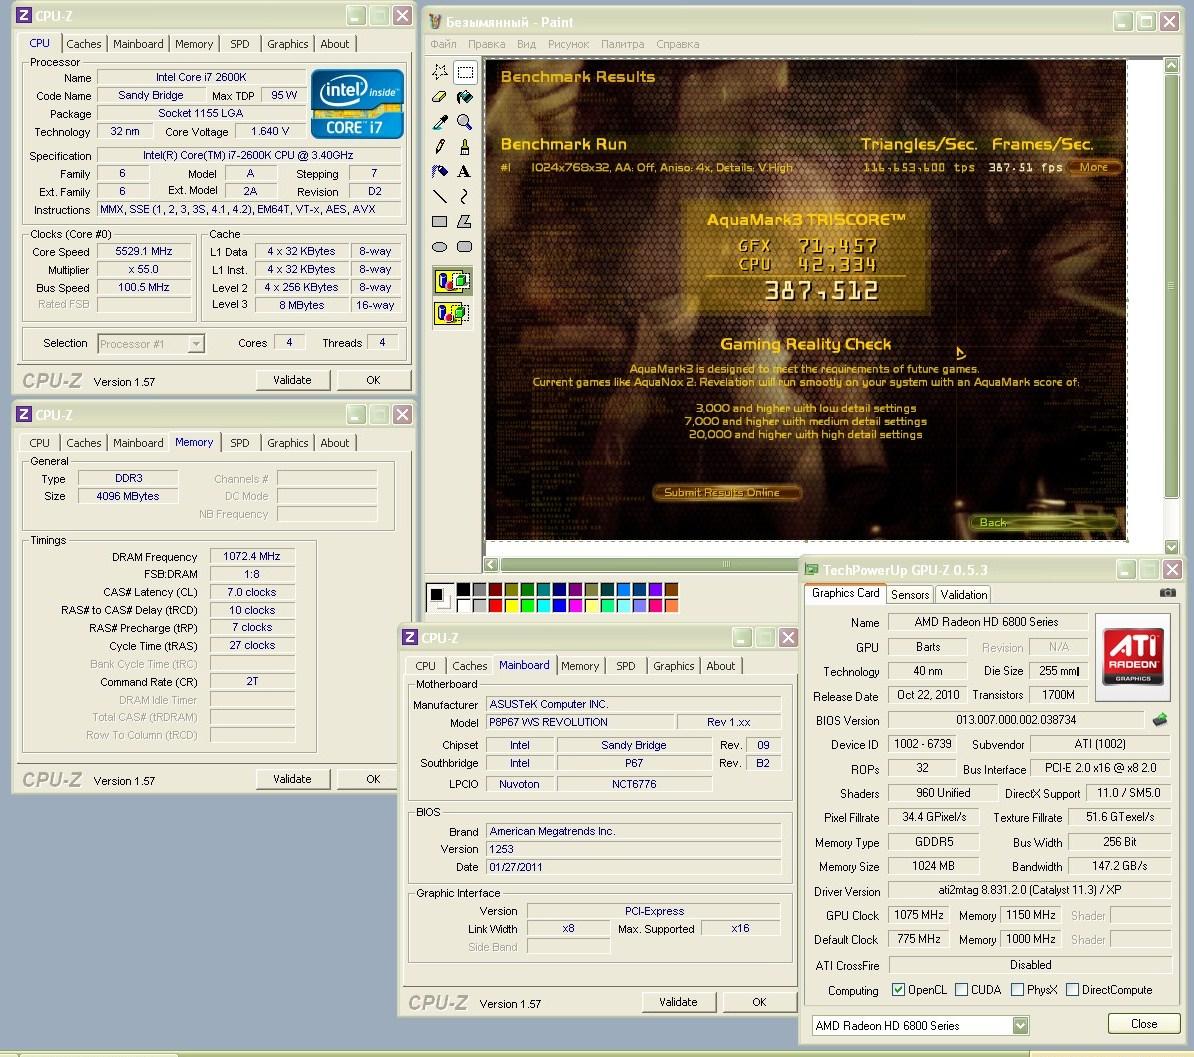Switch to SPD tab in the CPU-Z Memory window
Image resolution: width=1194 pixels, height=1057 pixels.
point(240,442)
